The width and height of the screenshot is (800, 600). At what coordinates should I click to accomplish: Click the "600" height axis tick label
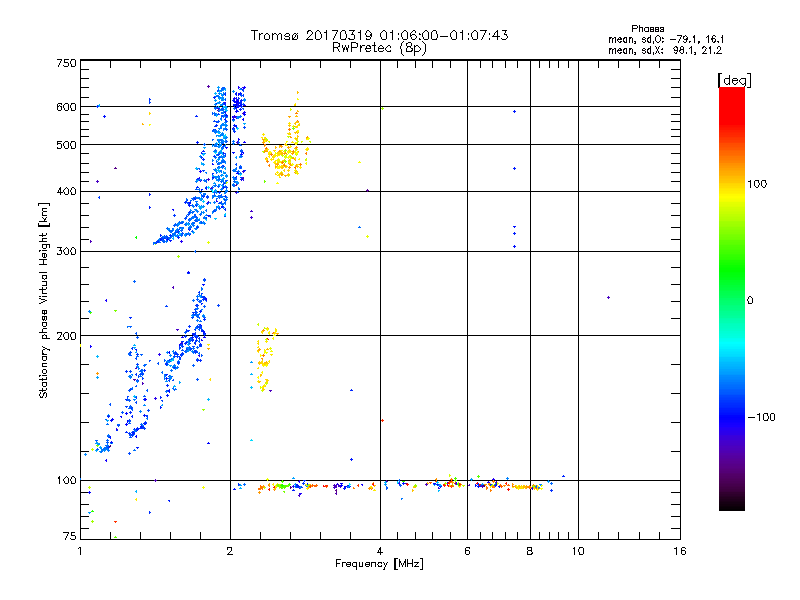click(x=66, y=107)
